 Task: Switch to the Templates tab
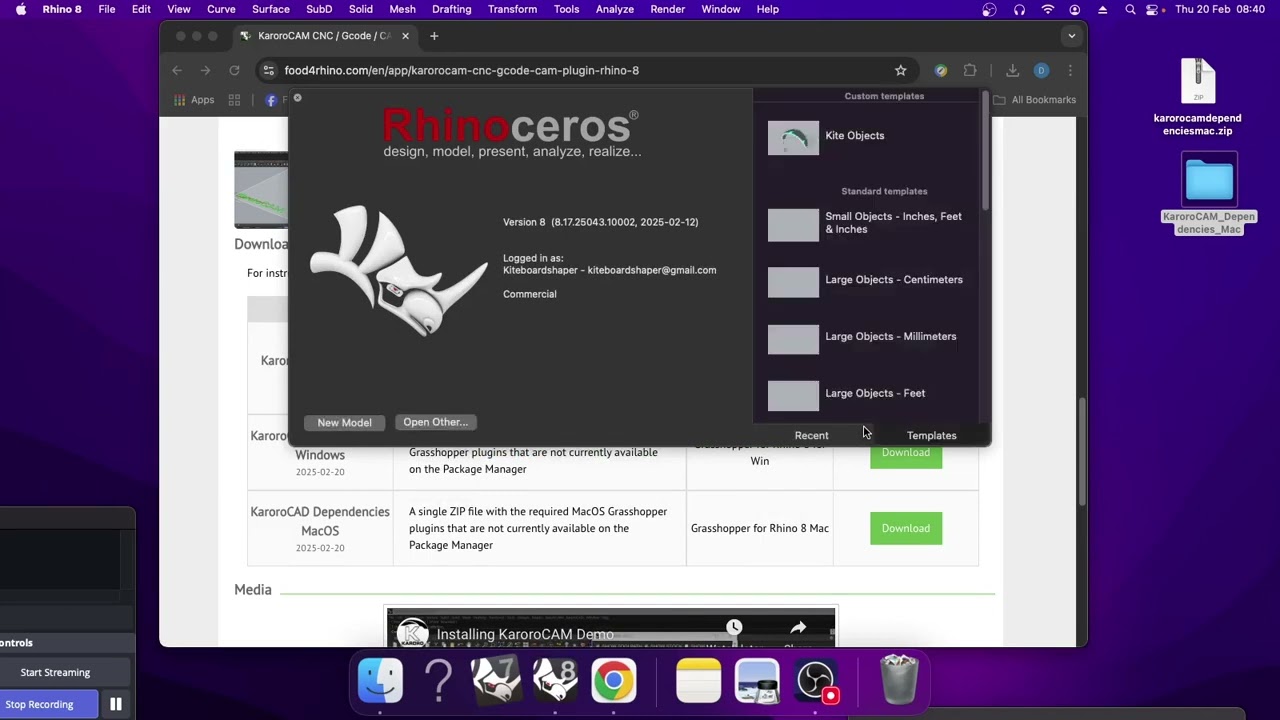point(931,435)
